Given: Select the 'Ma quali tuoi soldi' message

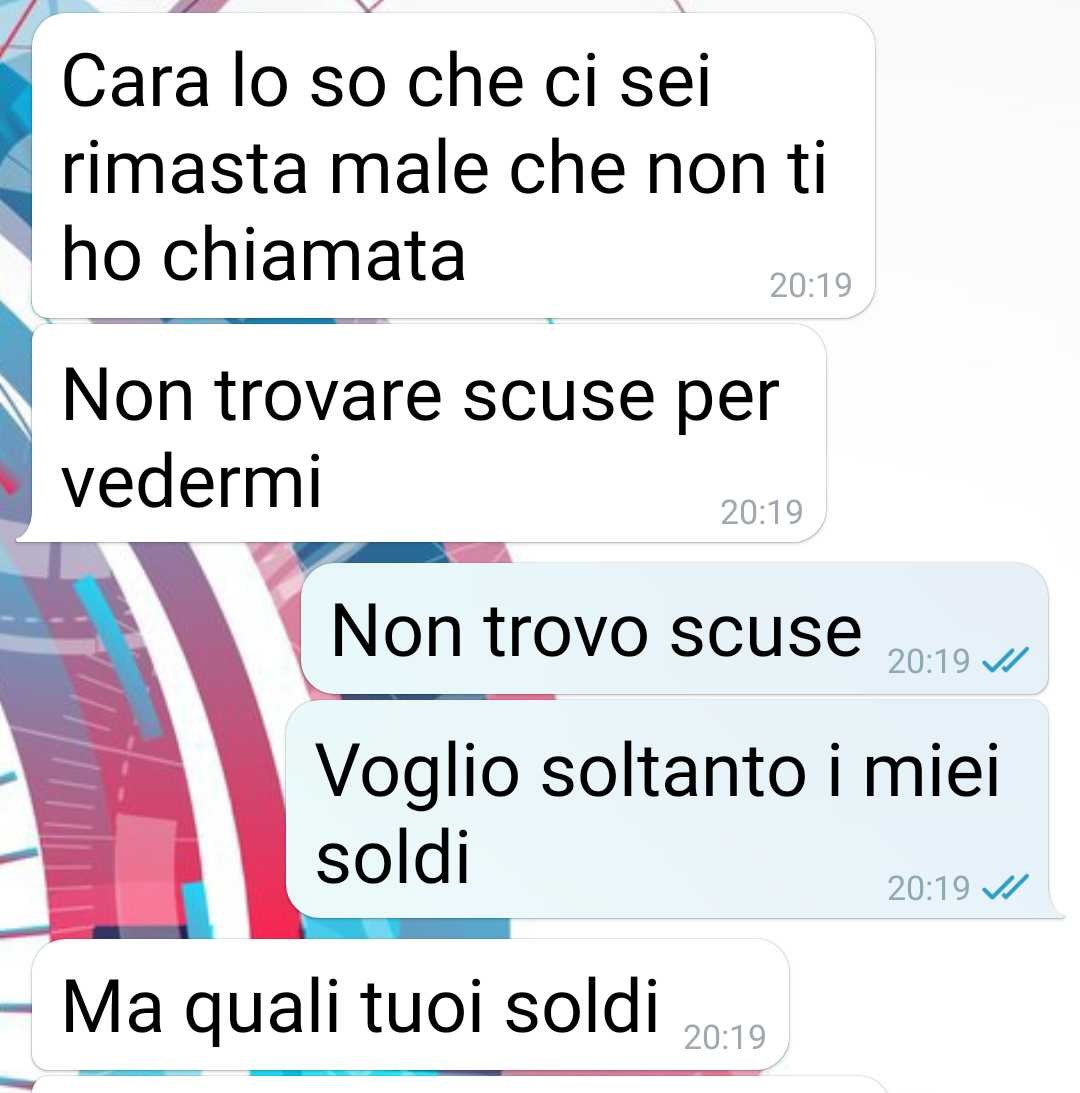Looking at the screenshot, I should pos(411,1004).
